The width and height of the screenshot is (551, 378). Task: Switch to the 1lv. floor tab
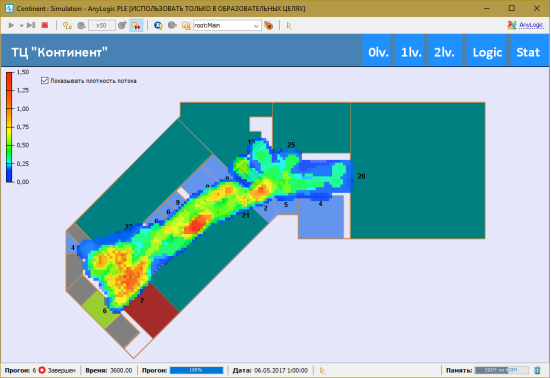click(411, 52)
